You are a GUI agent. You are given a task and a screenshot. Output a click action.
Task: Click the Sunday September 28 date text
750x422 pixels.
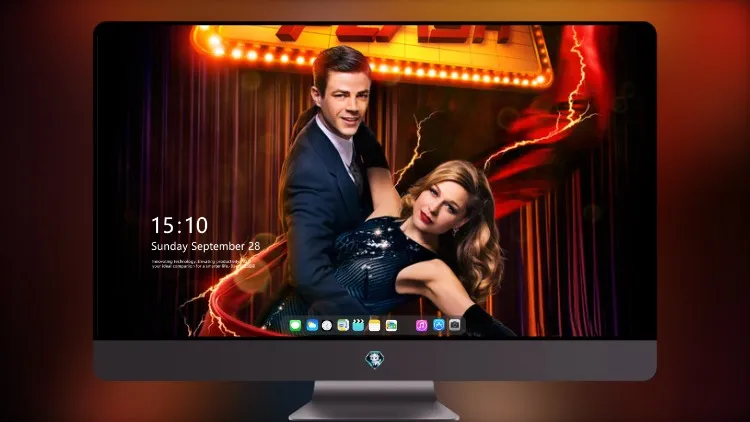point(206,246)
